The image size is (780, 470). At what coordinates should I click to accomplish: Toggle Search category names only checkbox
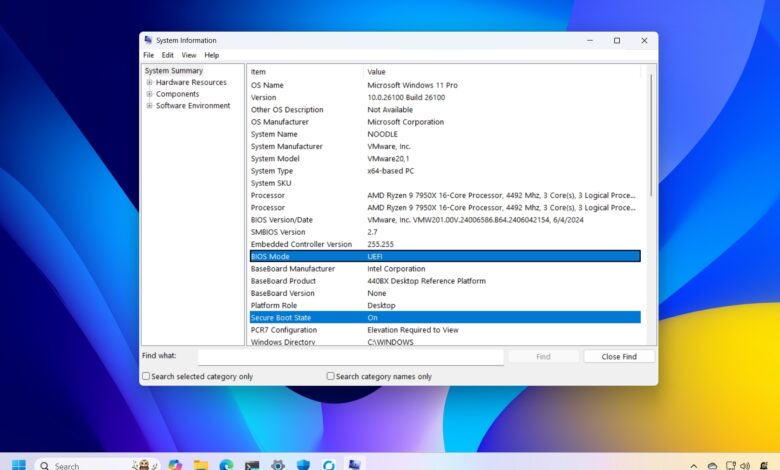coord(330,376)
